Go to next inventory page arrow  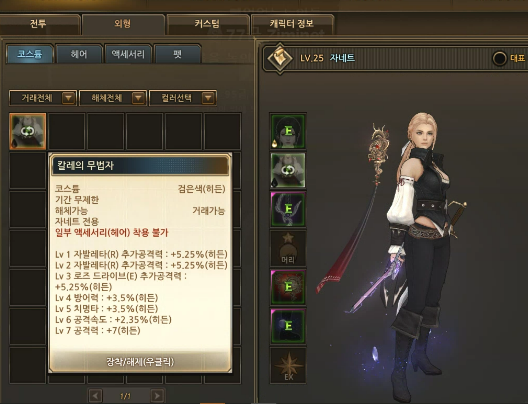click(x=157, y=396)
